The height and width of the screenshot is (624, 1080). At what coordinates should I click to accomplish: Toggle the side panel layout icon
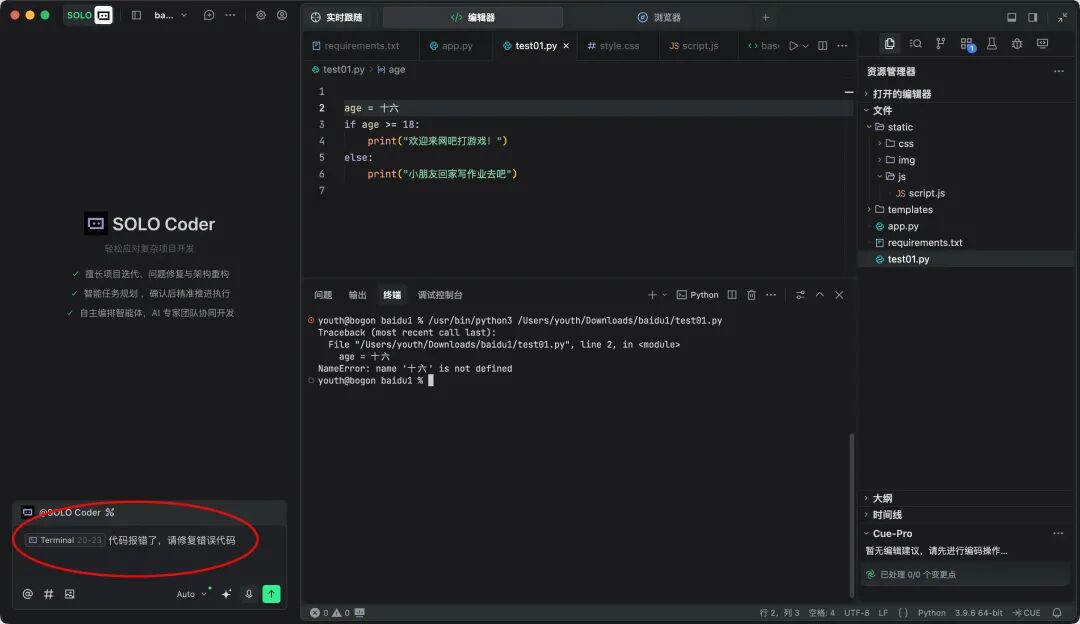1032,17
